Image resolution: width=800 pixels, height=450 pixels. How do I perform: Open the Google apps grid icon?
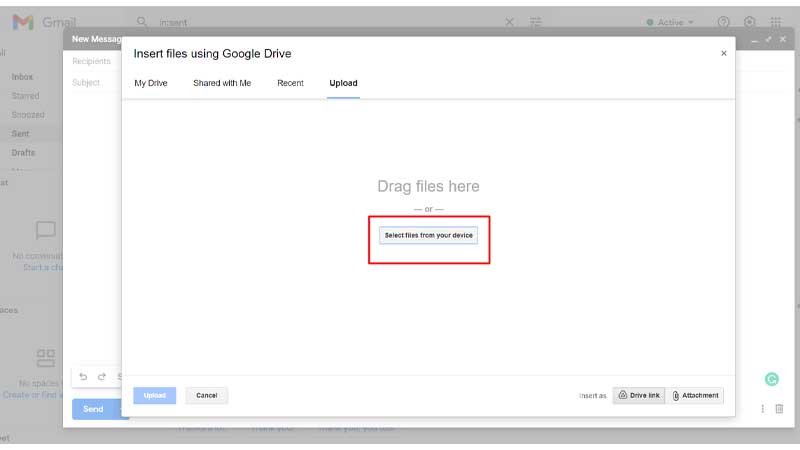pos(776,22)
